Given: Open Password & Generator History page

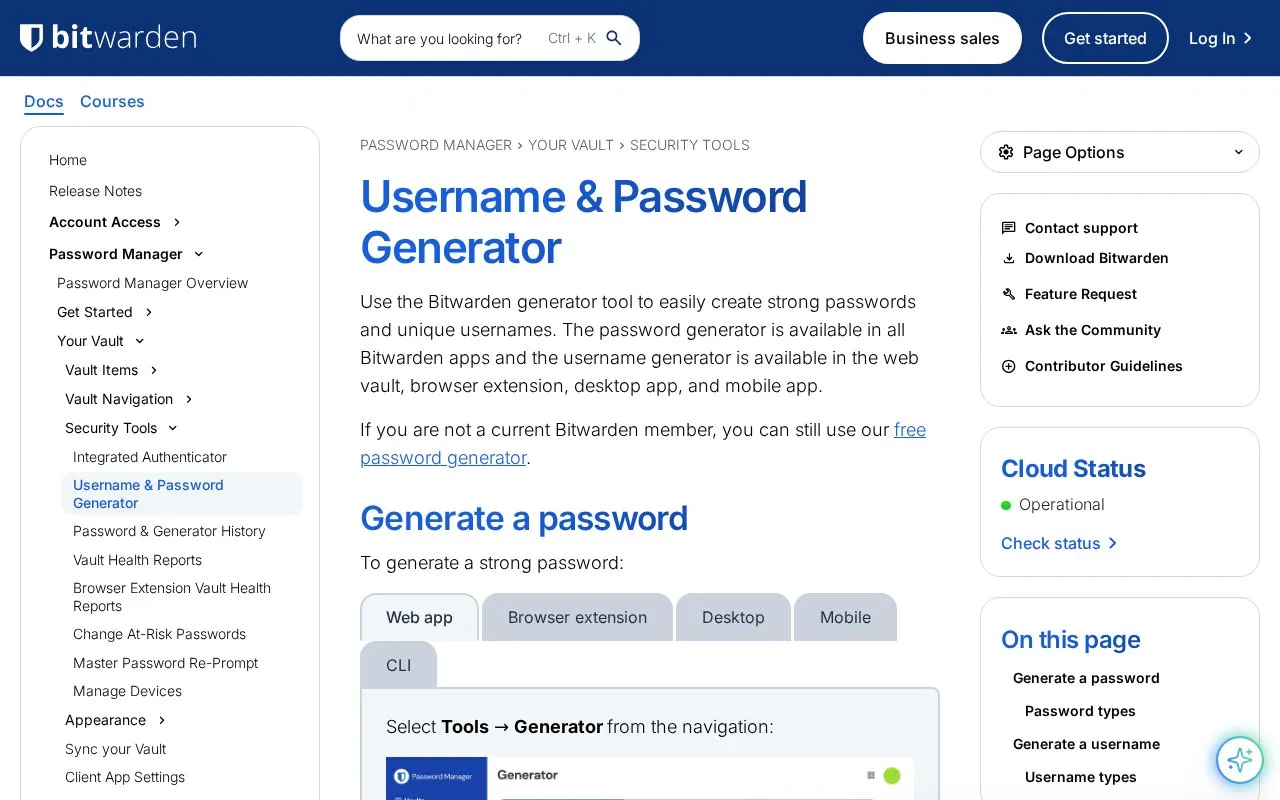Looking at the screenshot, I should point(169,531).
